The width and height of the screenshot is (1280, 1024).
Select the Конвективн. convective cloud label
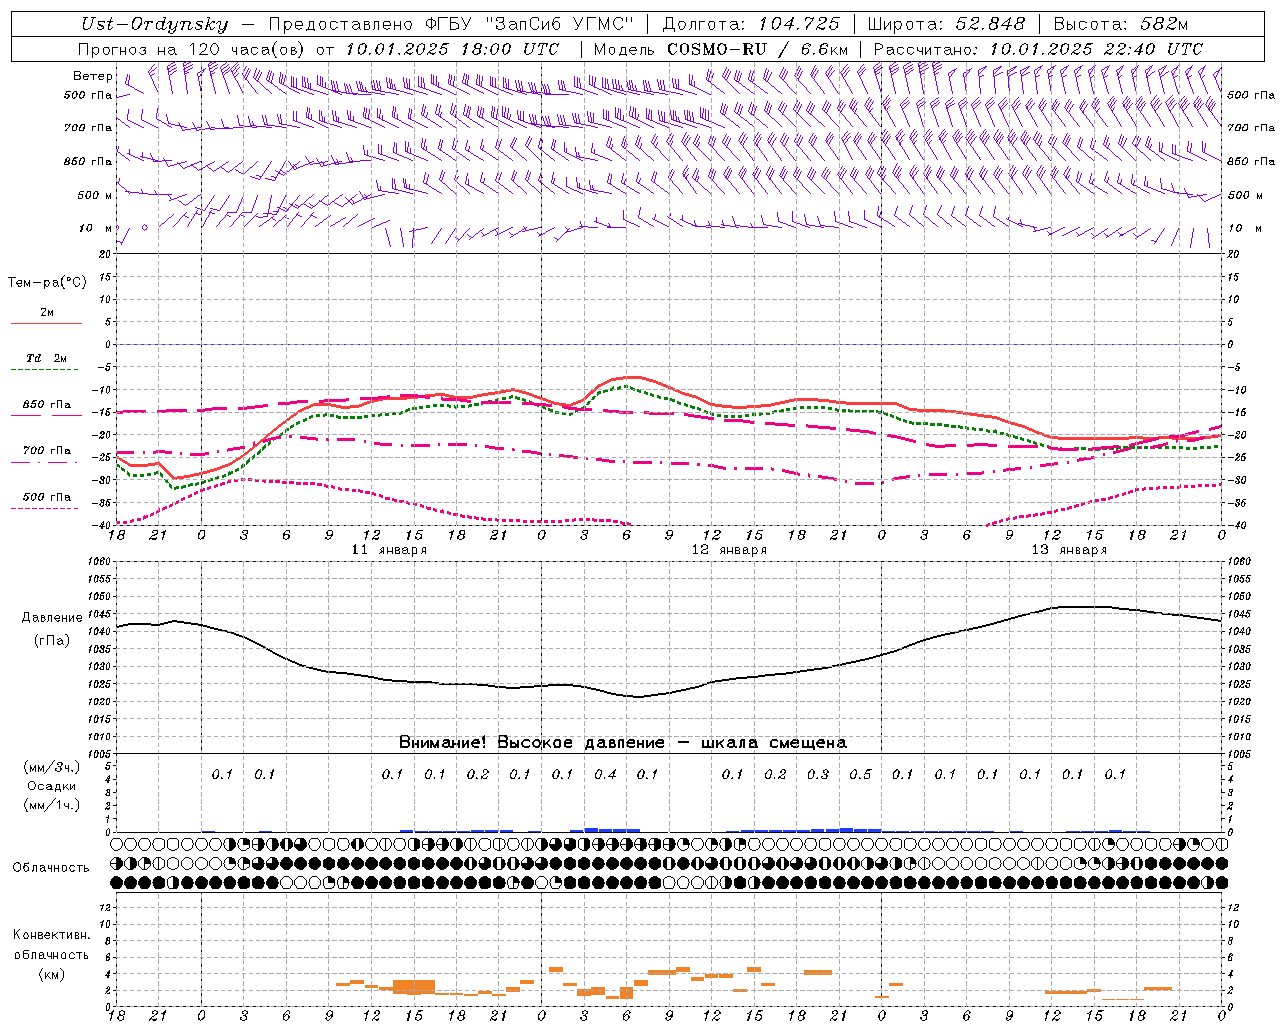(x=51, y=935)
